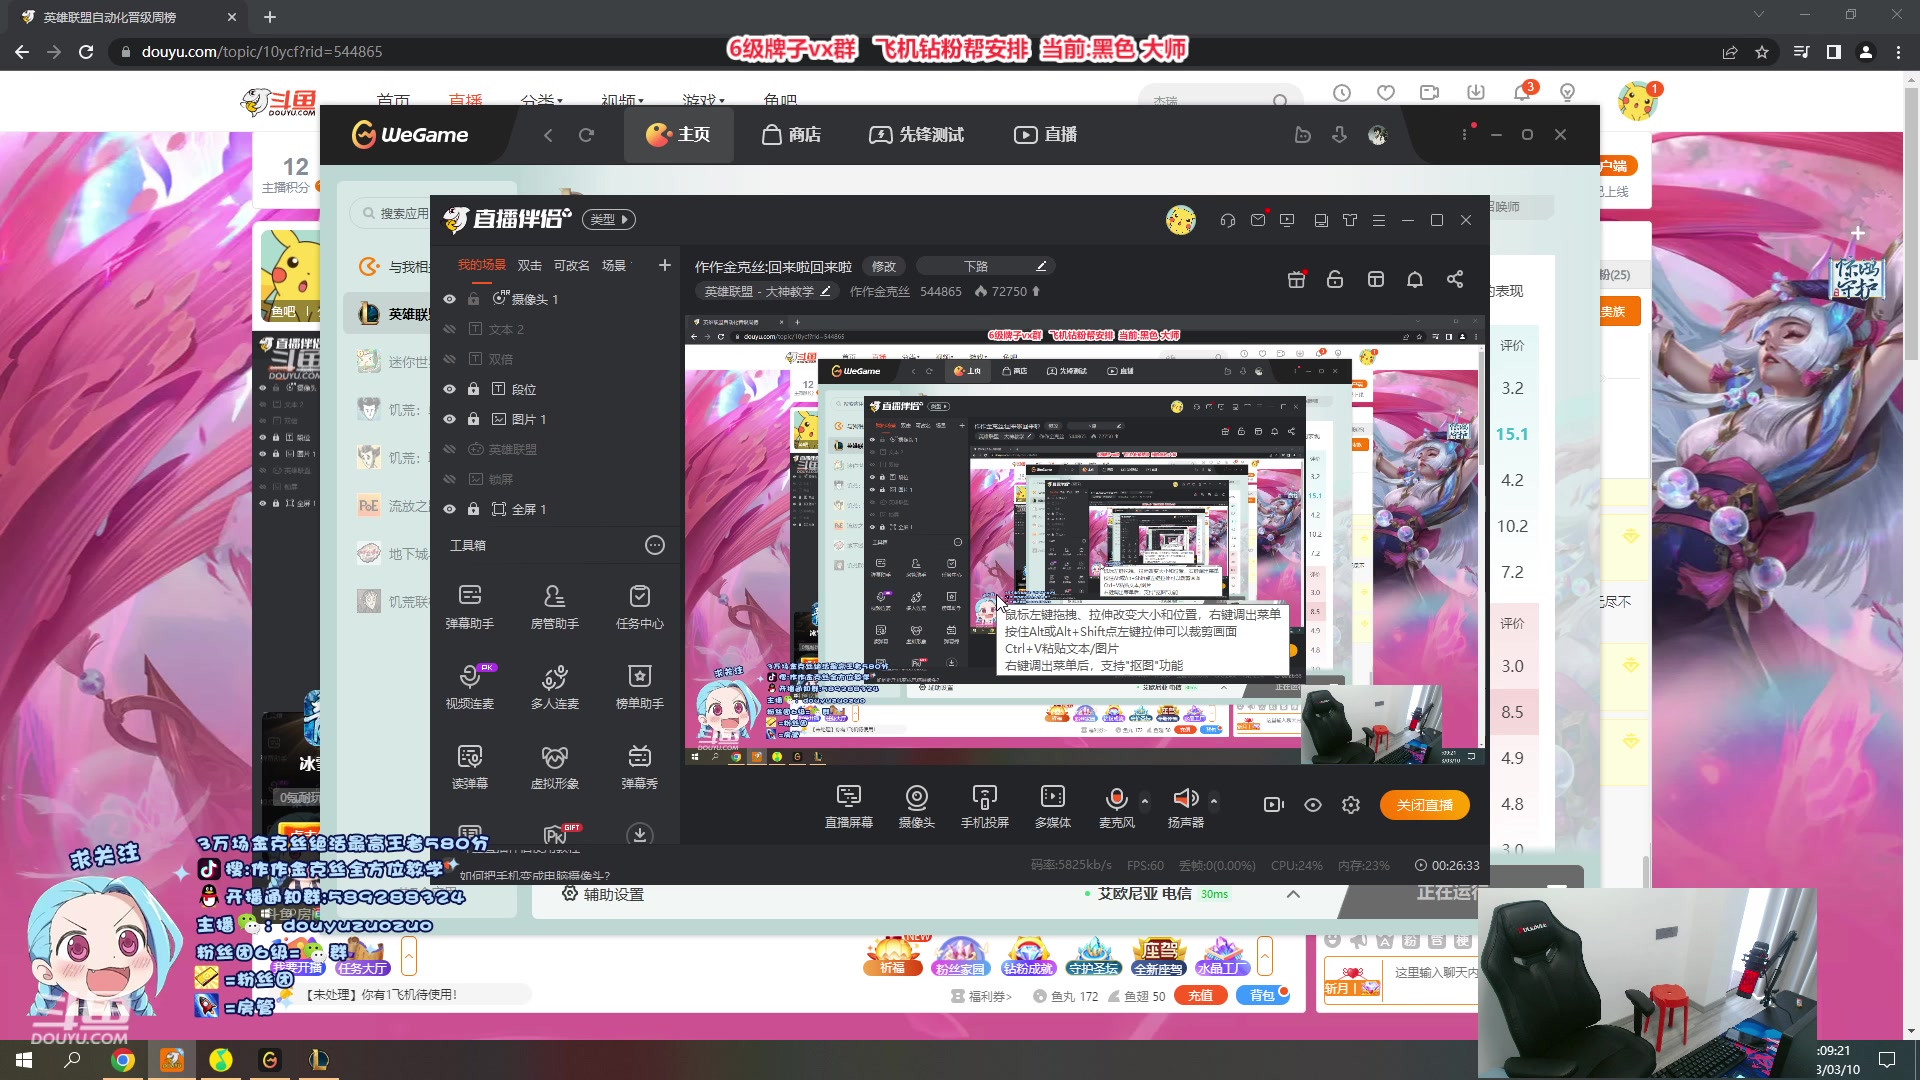
Task: Open 直播伴侣 hamburger menu
Action: click(x=1379, y=220)
